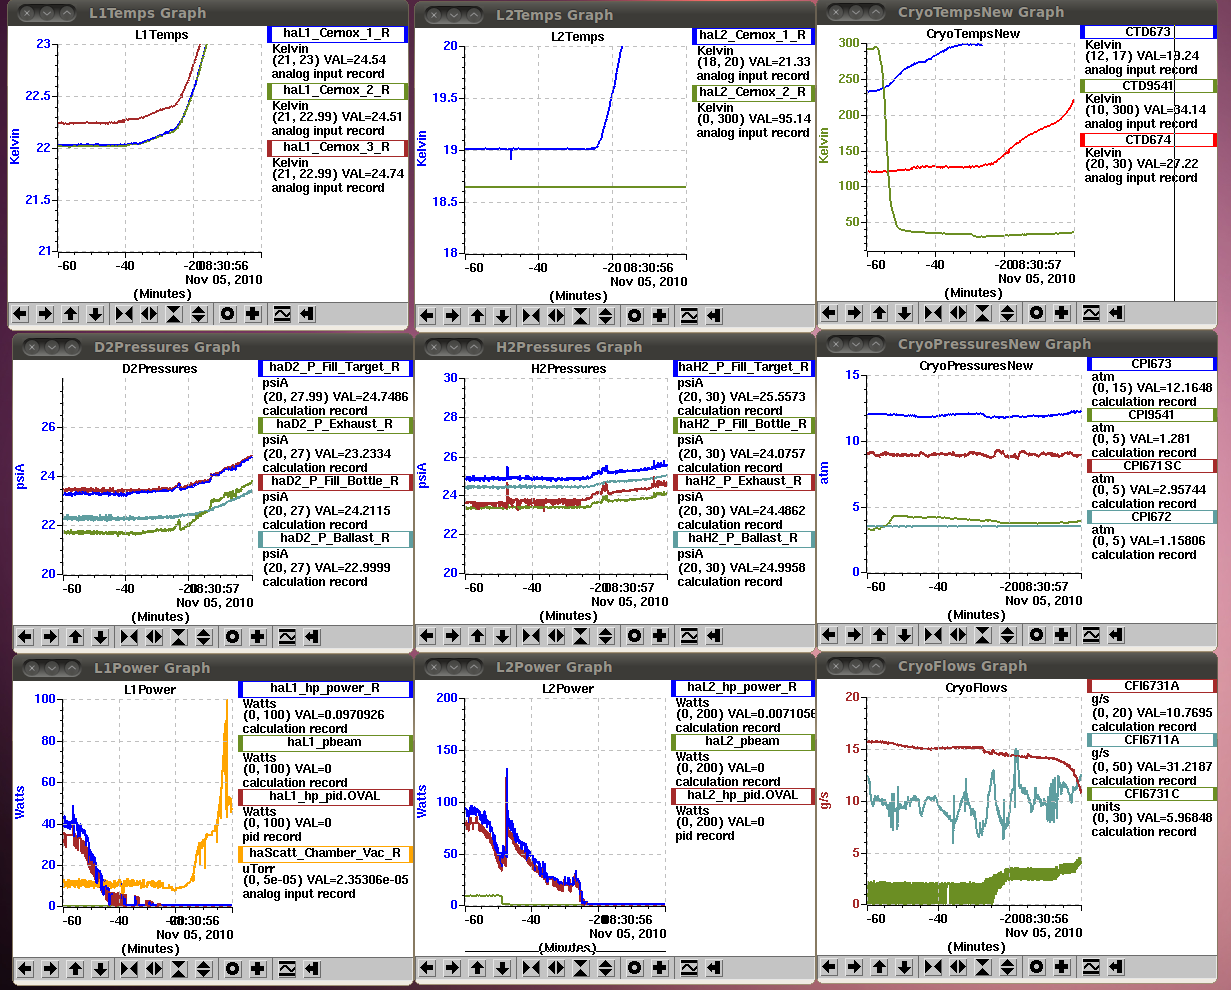Select the haL2_hp_pid.OVAL curve label

pyautogui.click(x=744, y=796)
